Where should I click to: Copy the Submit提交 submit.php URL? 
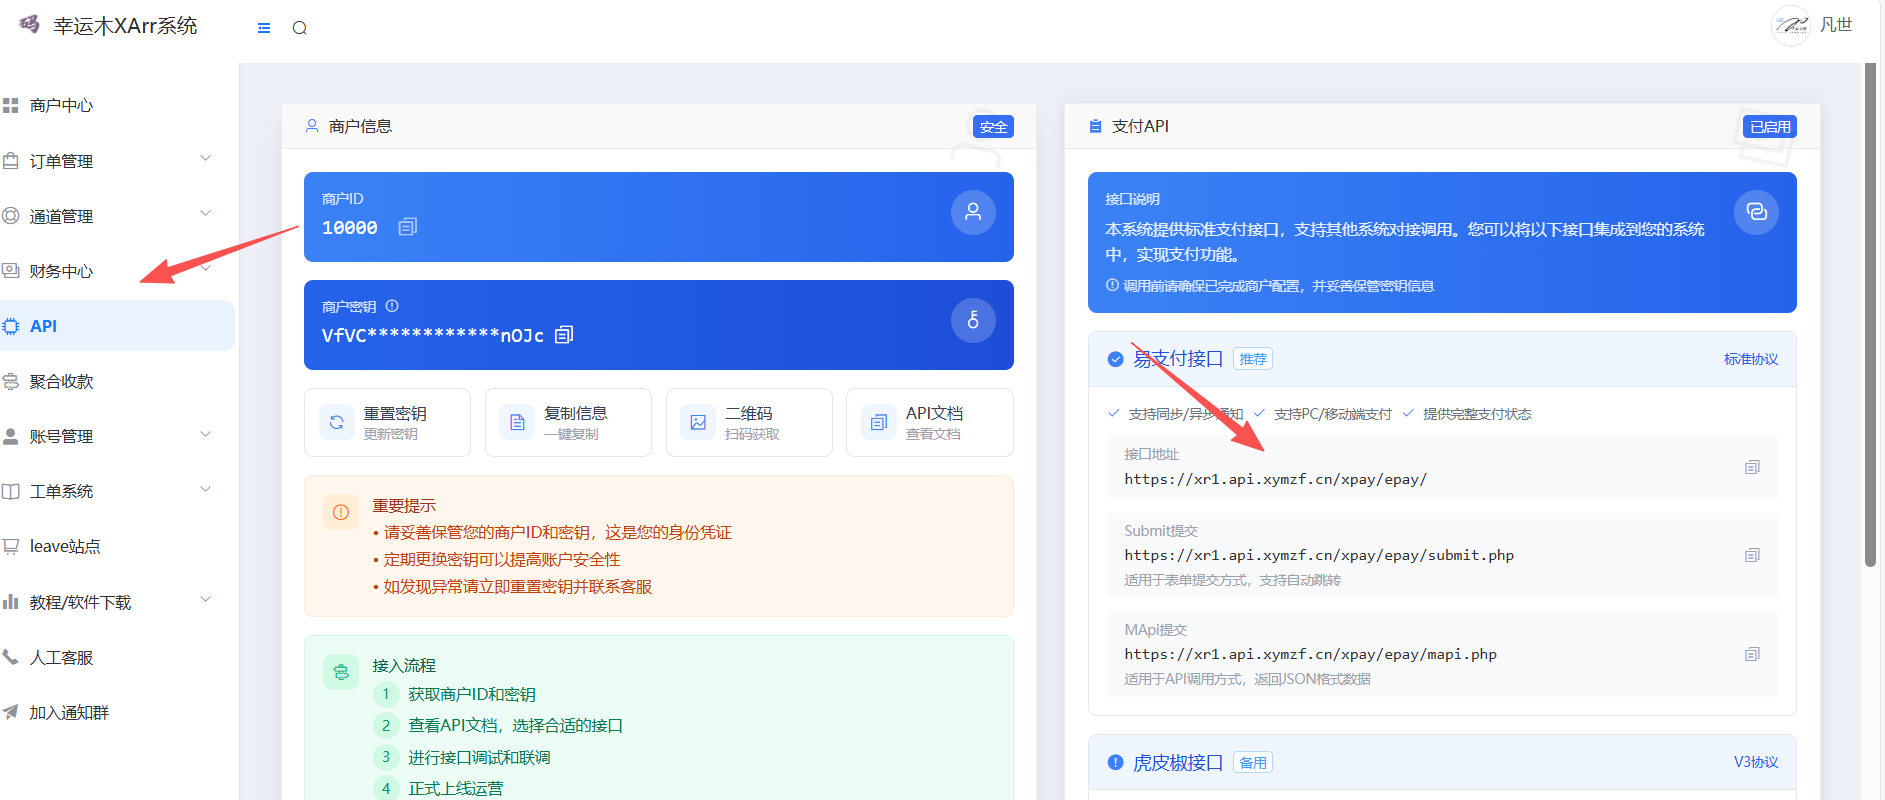click(1751, 555)
